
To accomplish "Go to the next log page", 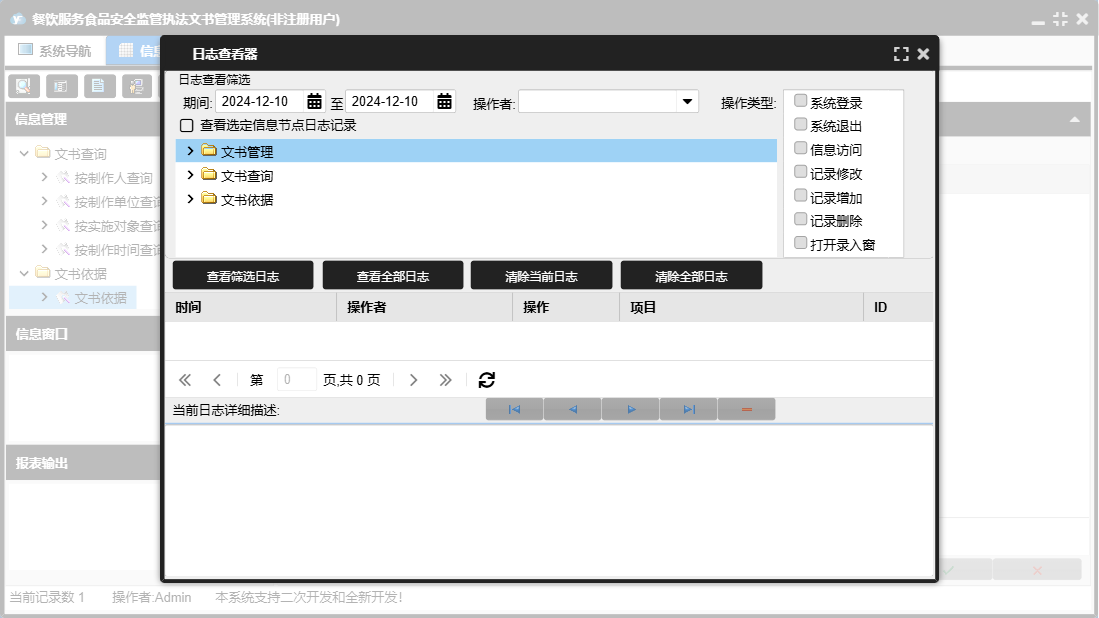I will [414, 380].
